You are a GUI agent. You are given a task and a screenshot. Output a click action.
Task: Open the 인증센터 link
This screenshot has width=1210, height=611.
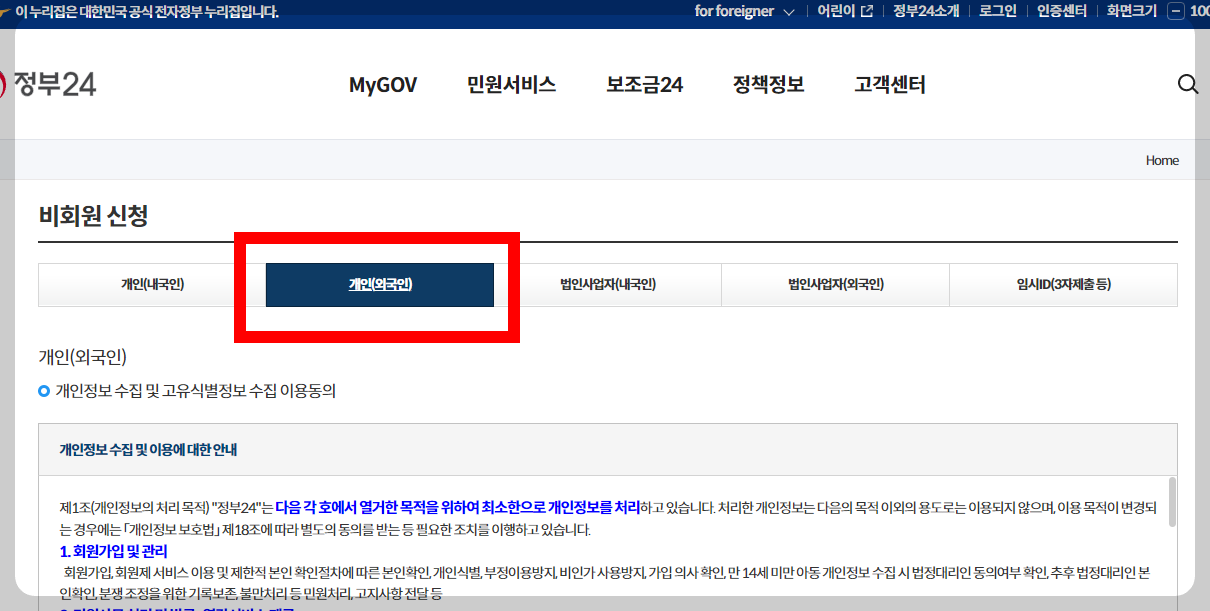pyautogui.click(x=1061, y=12)
